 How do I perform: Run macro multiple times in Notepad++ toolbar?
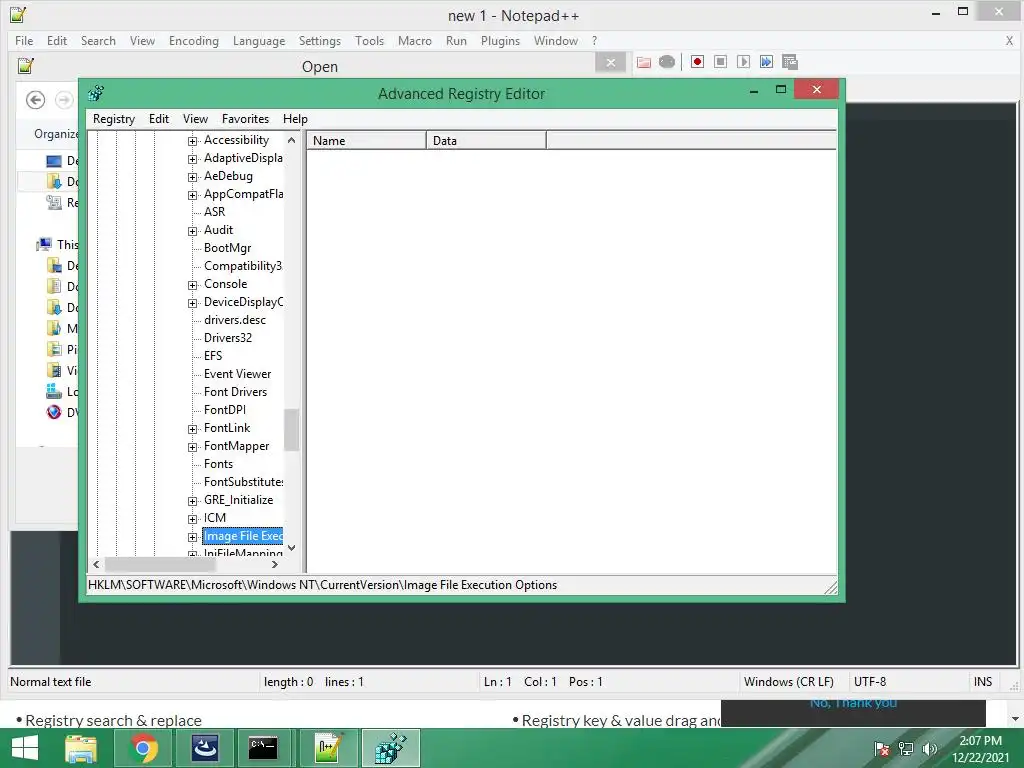click(x=766, y=61)
